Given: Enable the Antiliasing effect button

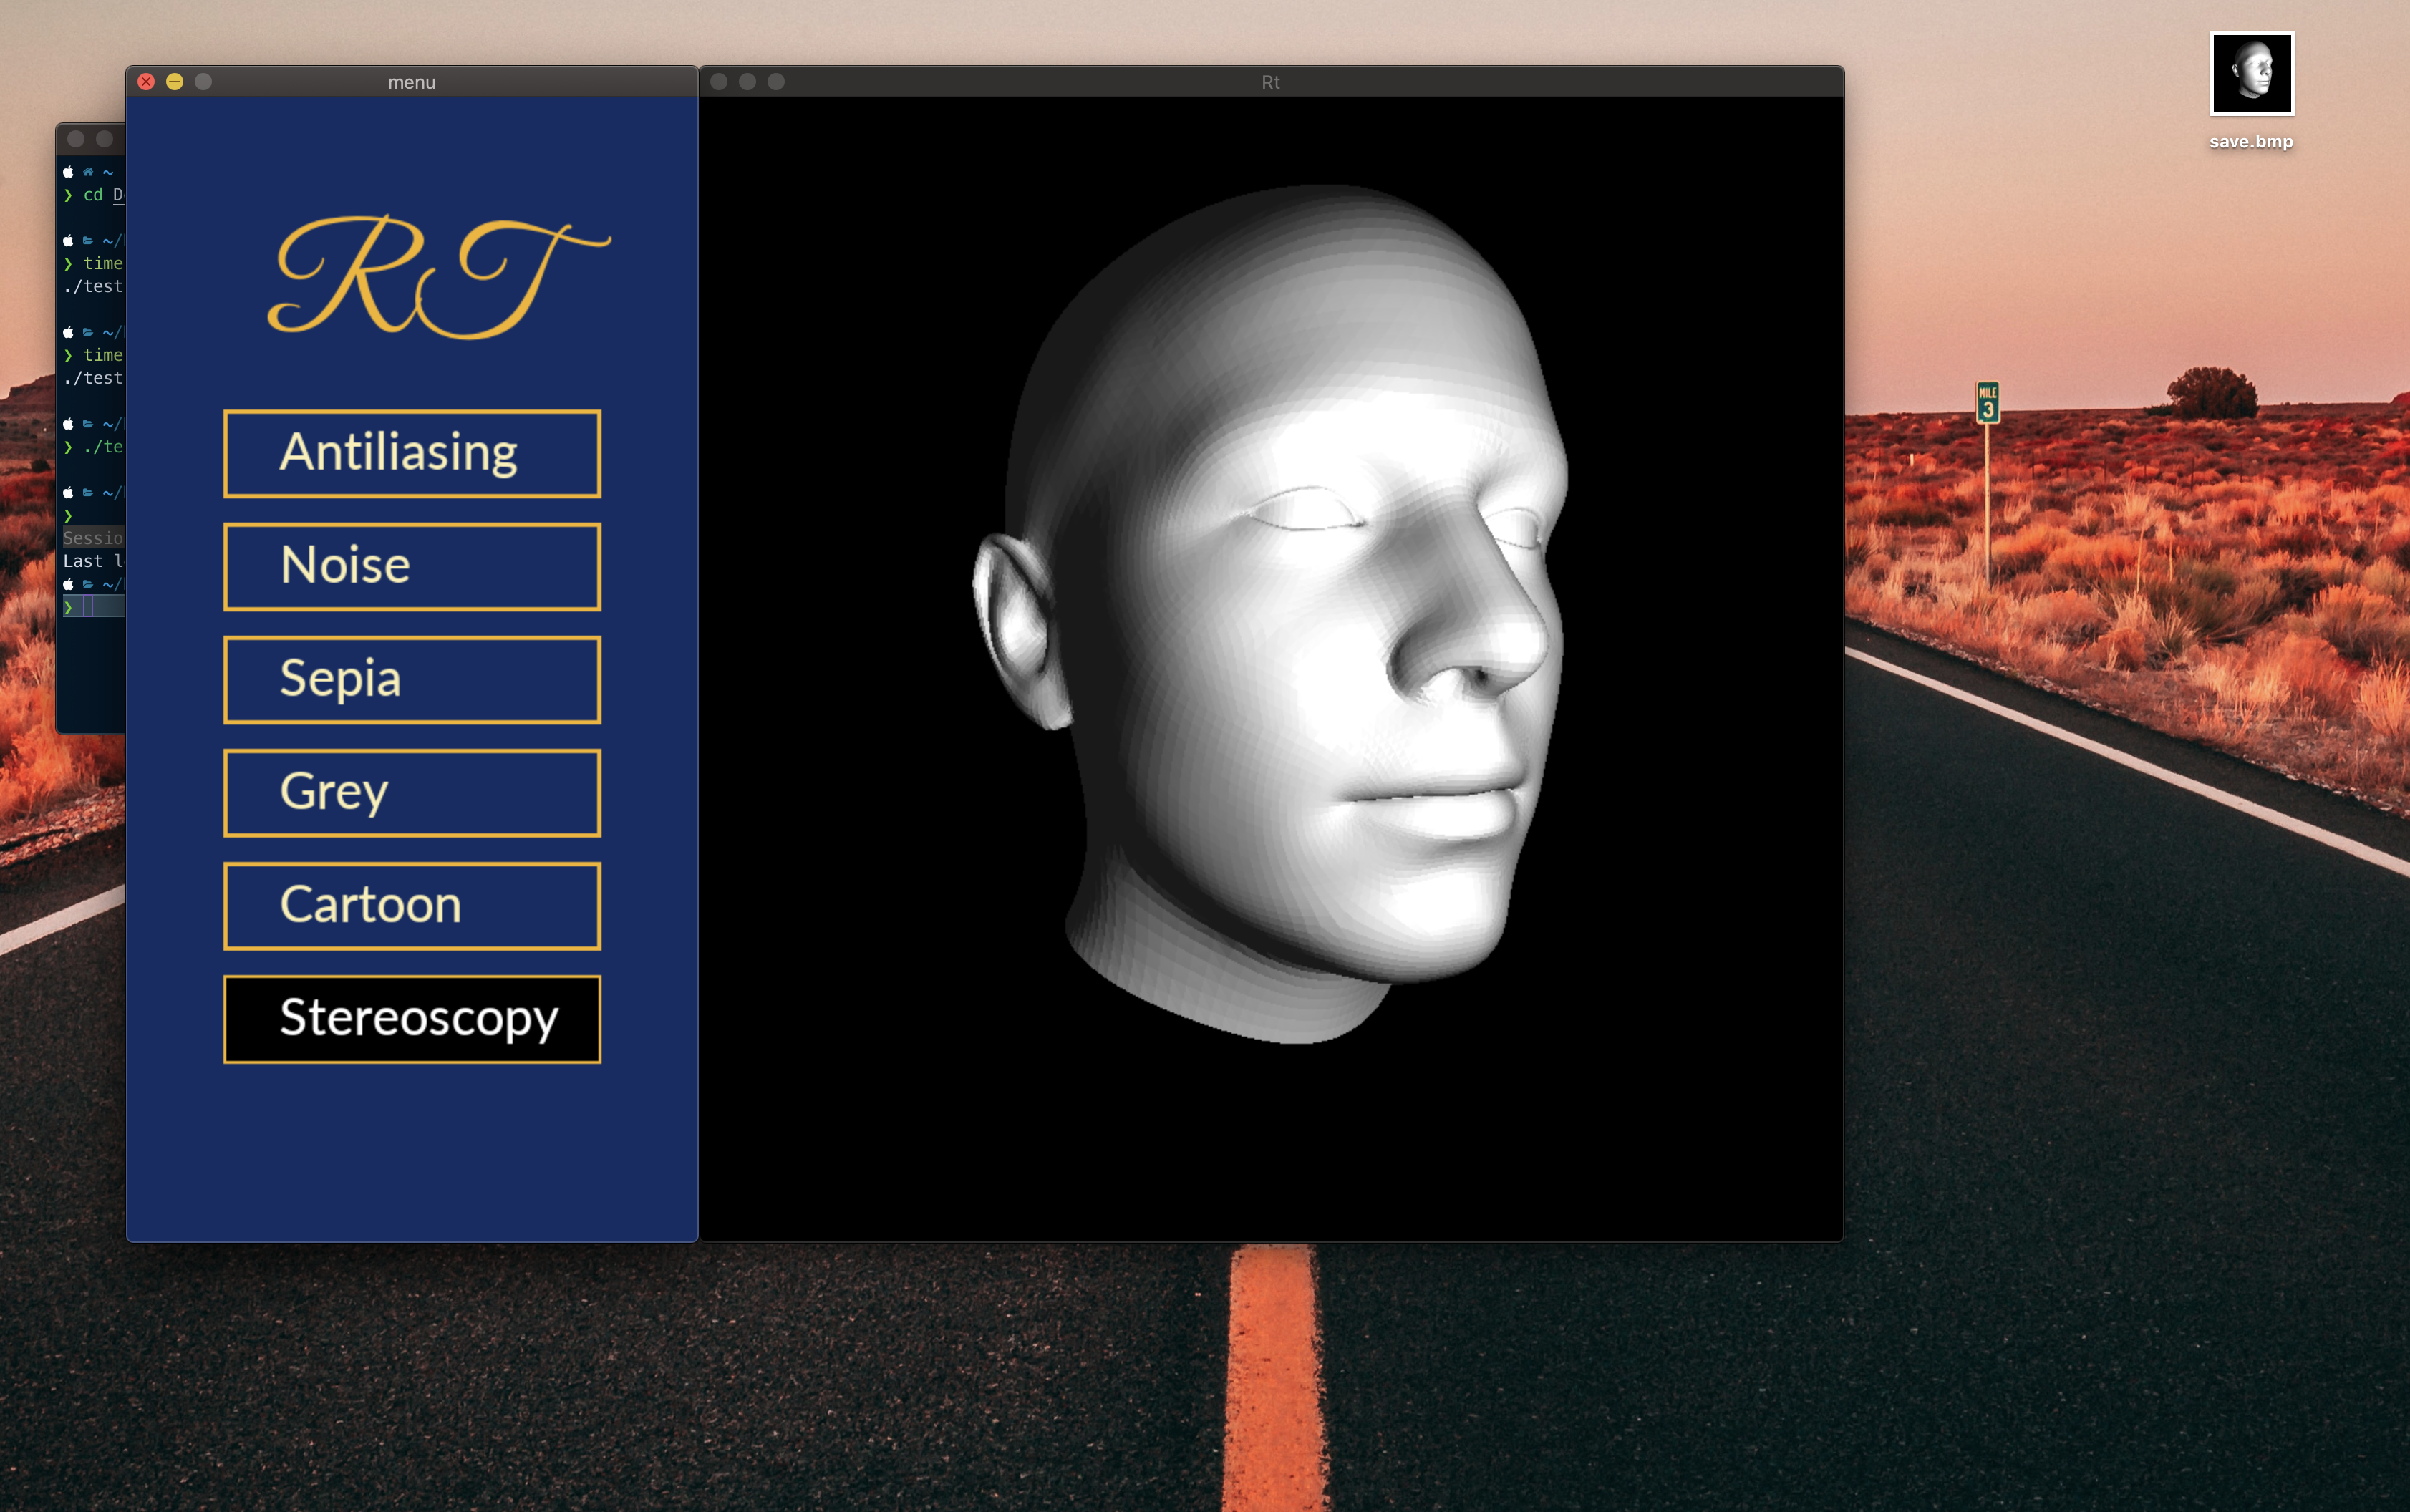Looking at the screenshot, I should click(x=412, y=453).
